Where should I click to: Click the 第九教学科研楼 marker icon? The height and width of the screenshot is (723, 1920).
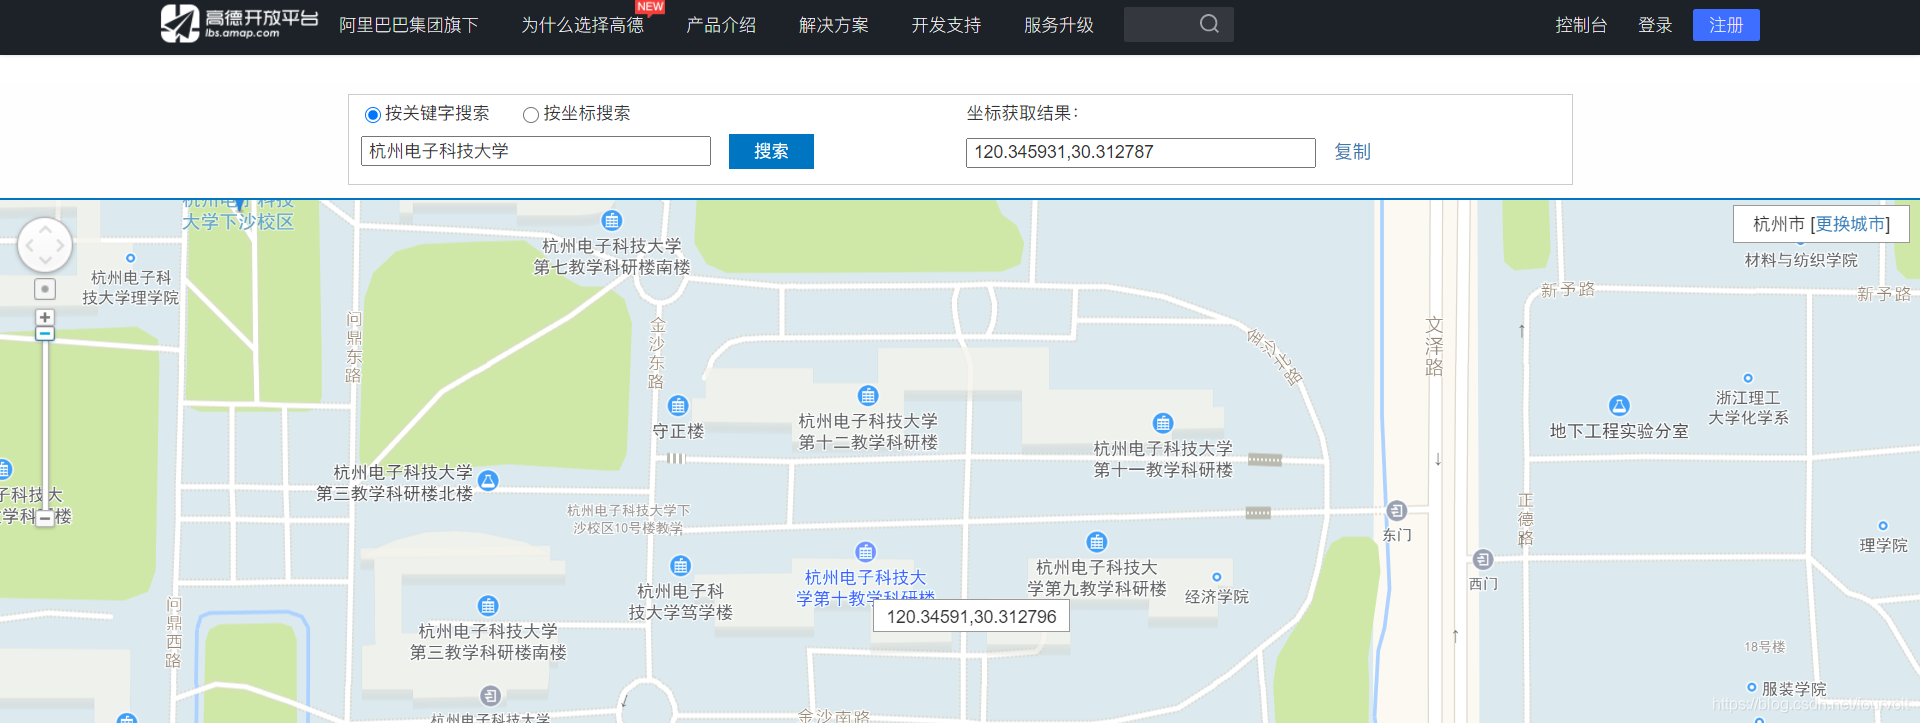[x=1097, y=542]
